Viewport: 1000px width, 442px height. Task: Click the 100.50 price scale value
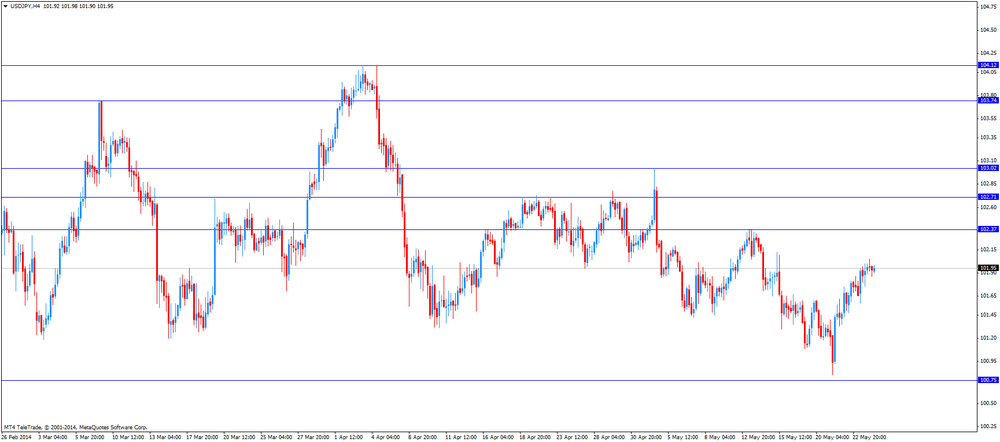coord(988,402)
